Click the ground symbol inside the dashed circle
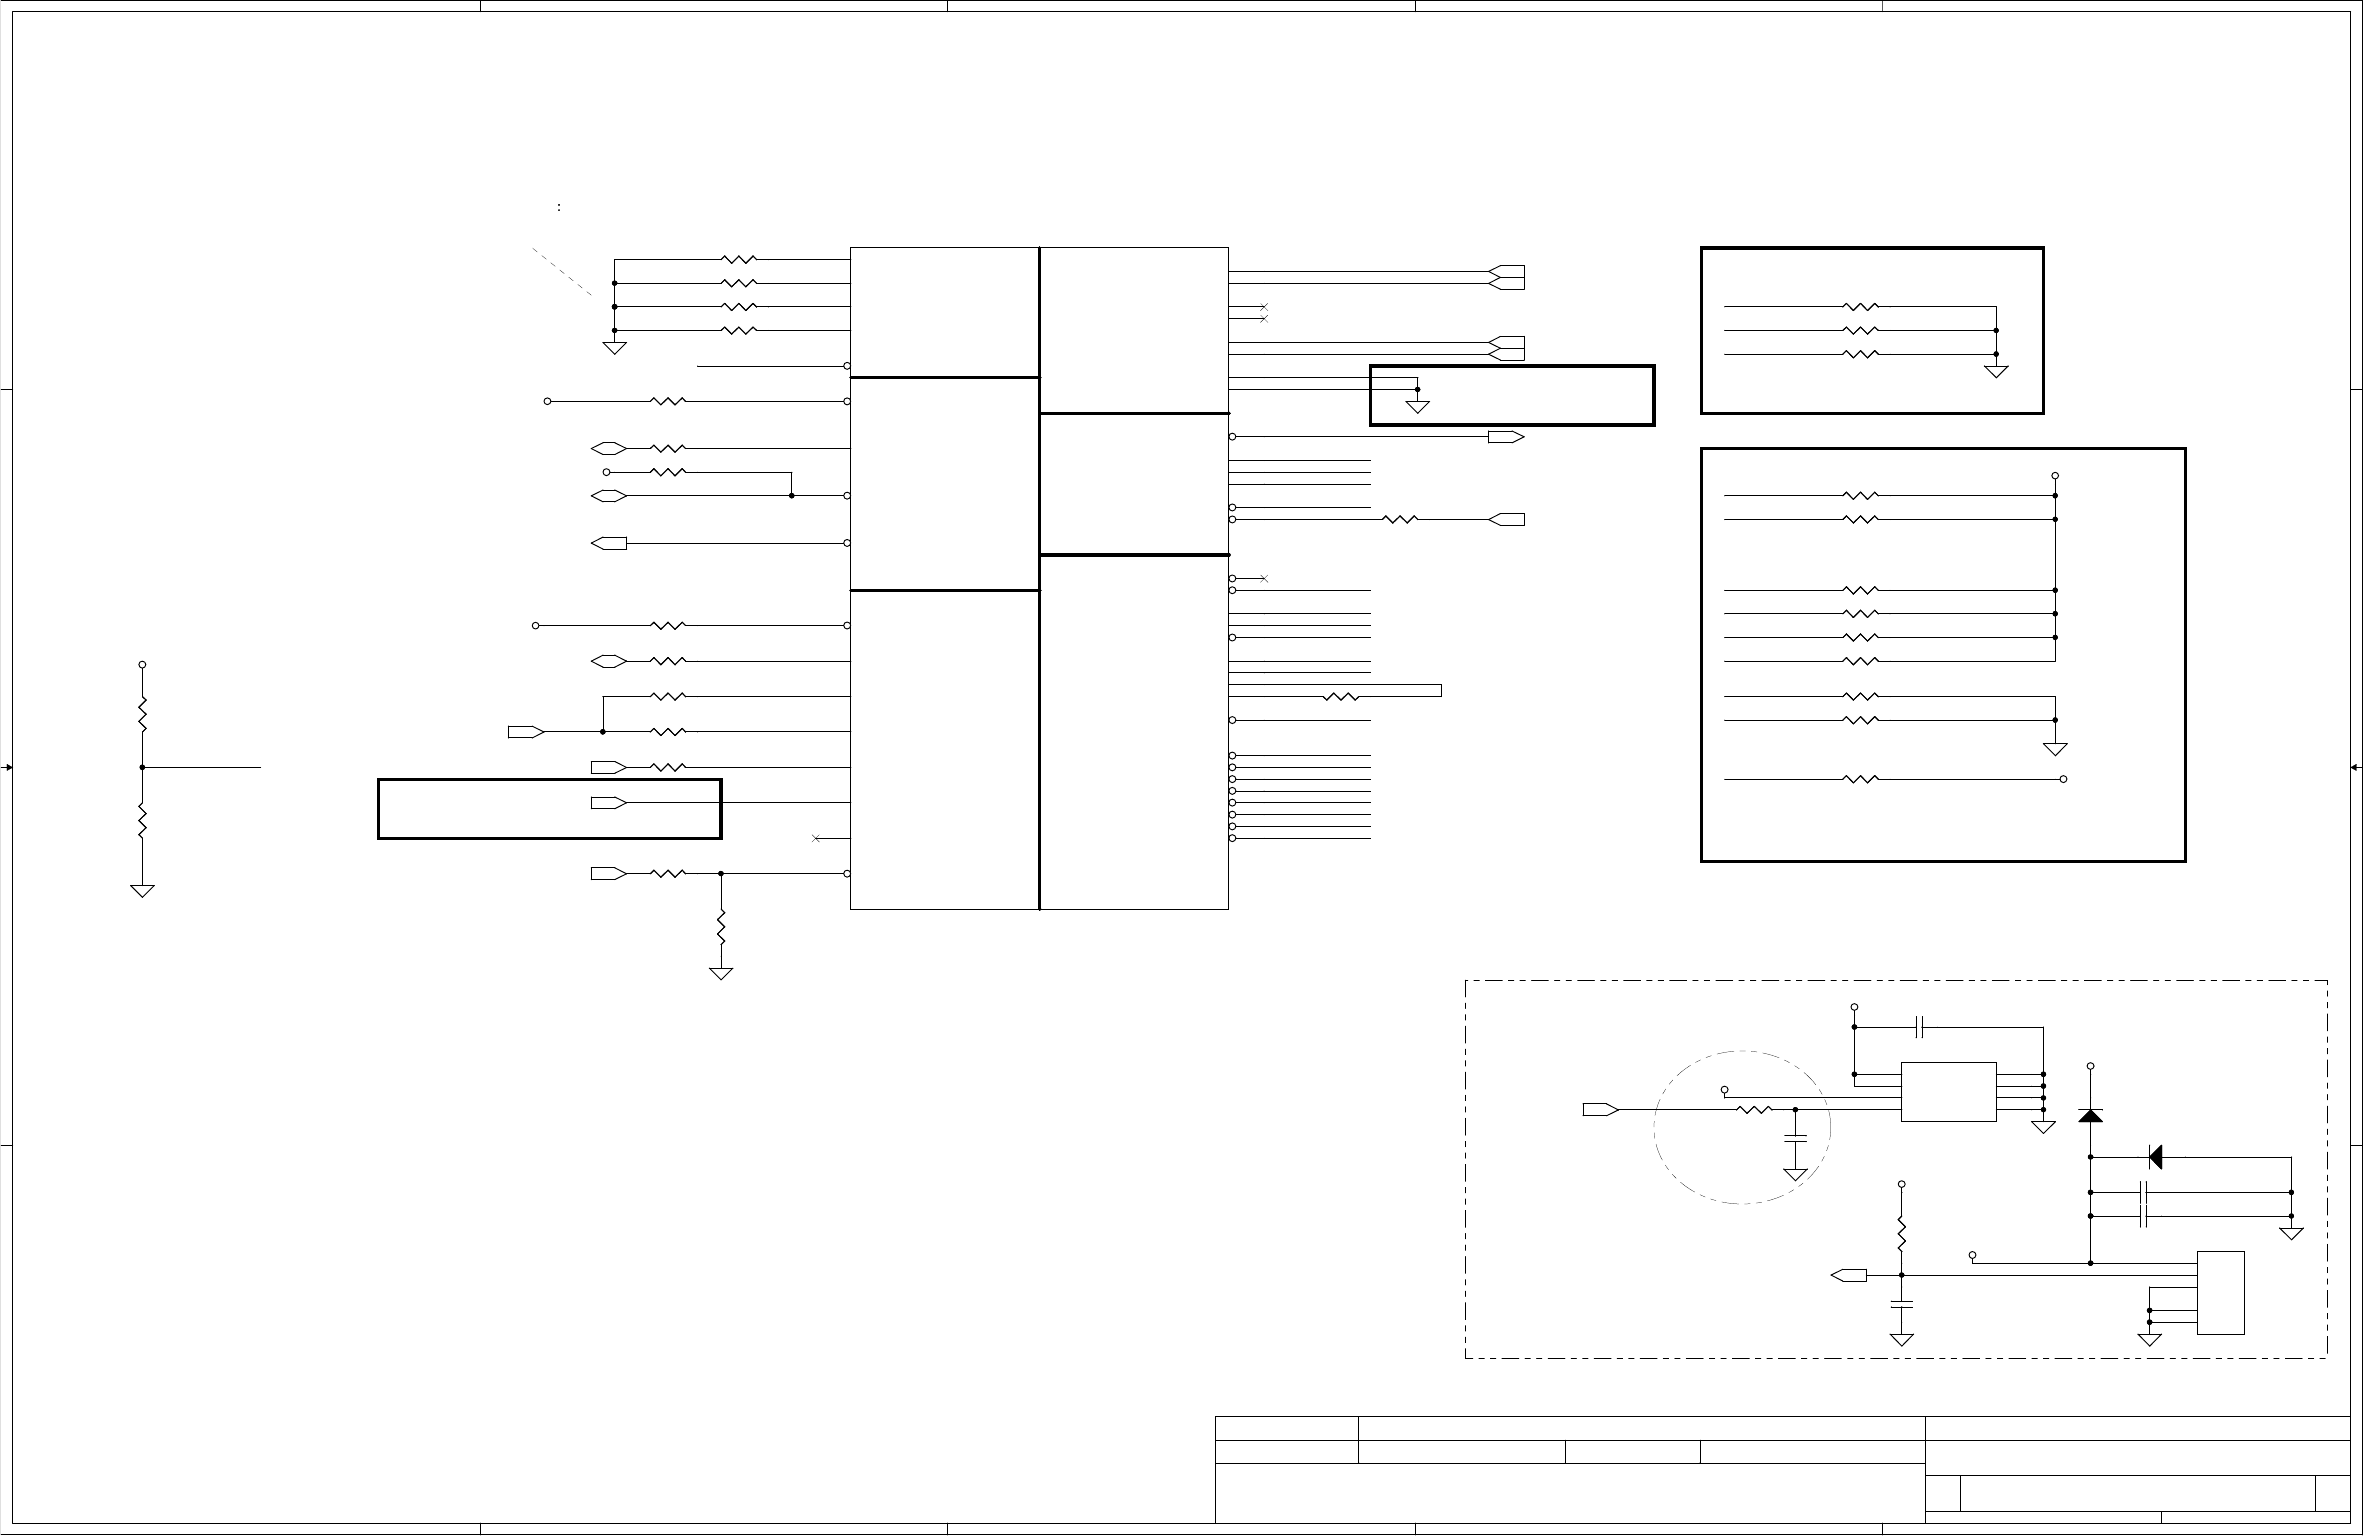 pos(1796,1174)
